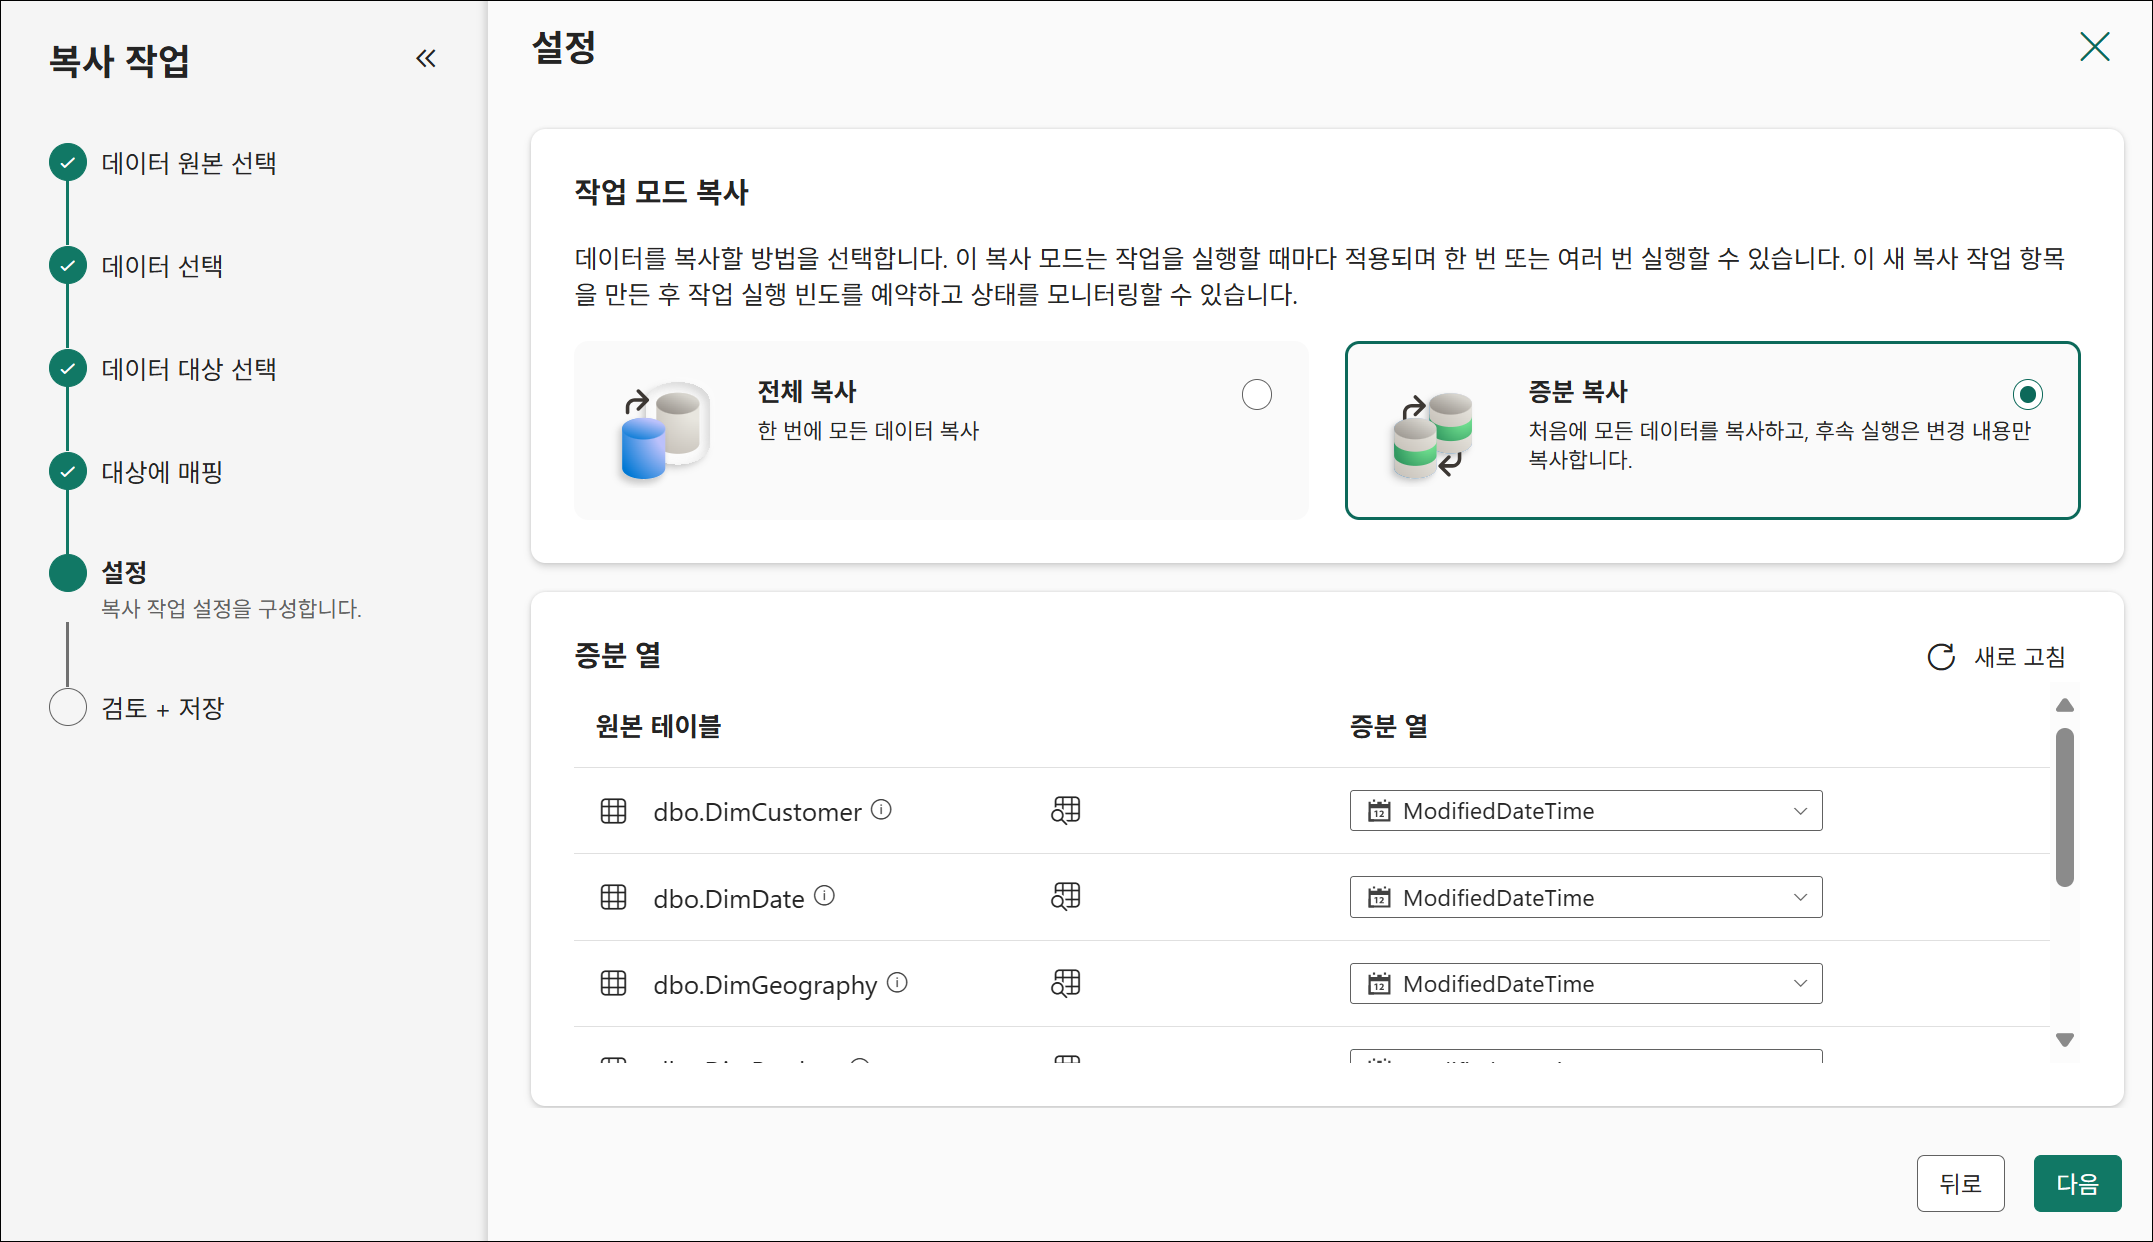Image resolution: width=2153 pixels, height=1242 pixels.
Task: Preview data icon in the dbo.DimDate row
Action: [1066, 896]
